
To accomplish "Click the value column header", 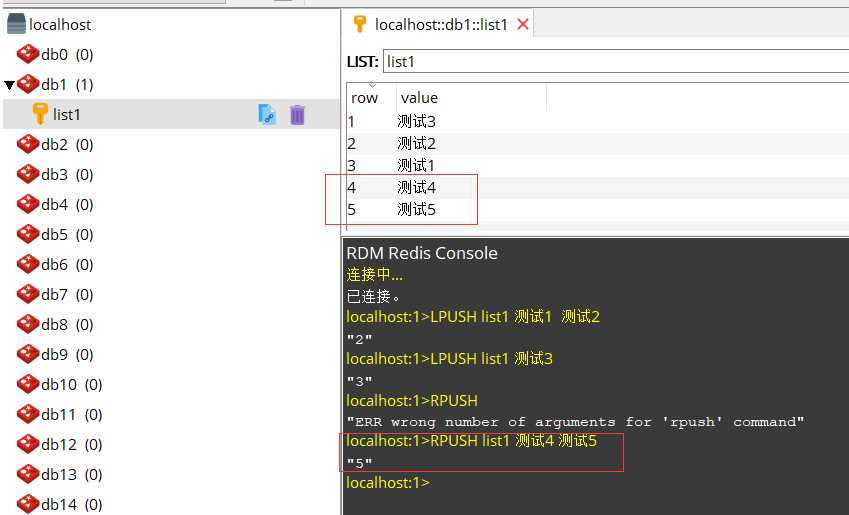I will 419,98.
